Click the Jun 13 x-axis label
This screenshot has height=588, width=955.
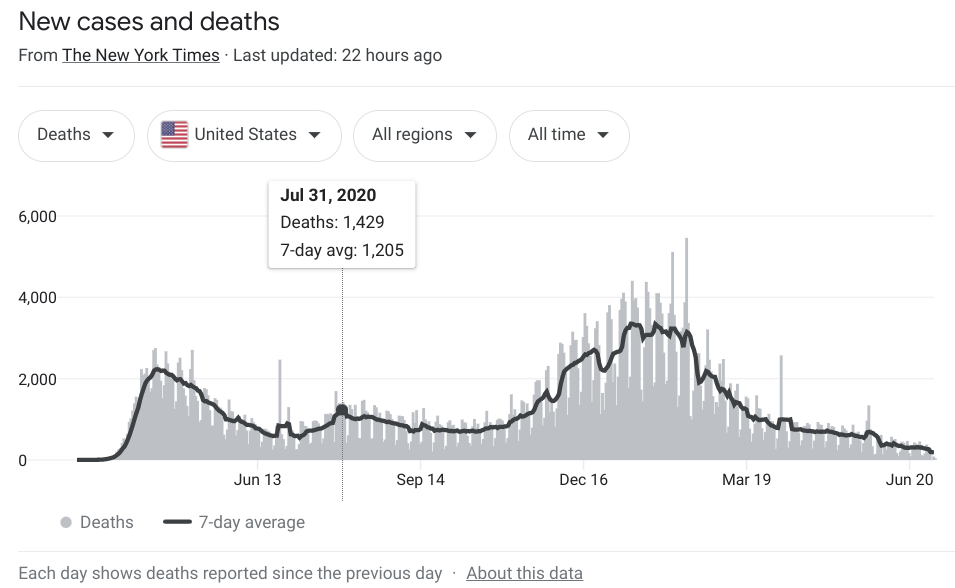[x=258, y=480]
